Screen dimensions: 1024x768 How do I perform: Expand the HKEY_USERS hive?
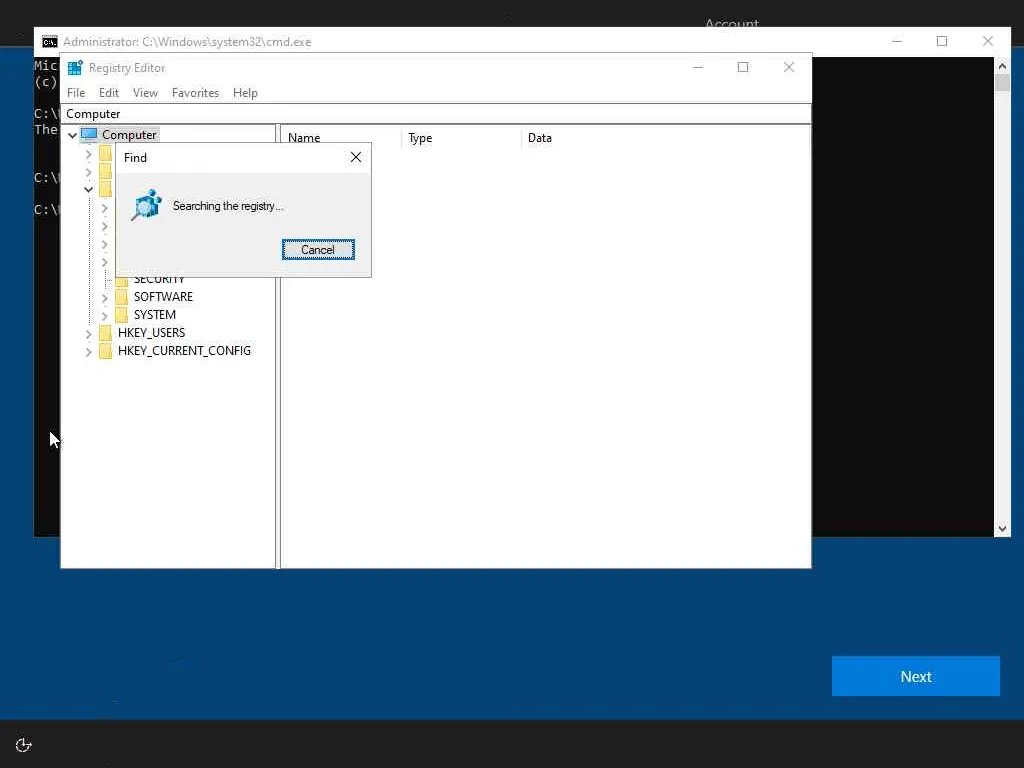pyautogui.click(x=88, y=334)
